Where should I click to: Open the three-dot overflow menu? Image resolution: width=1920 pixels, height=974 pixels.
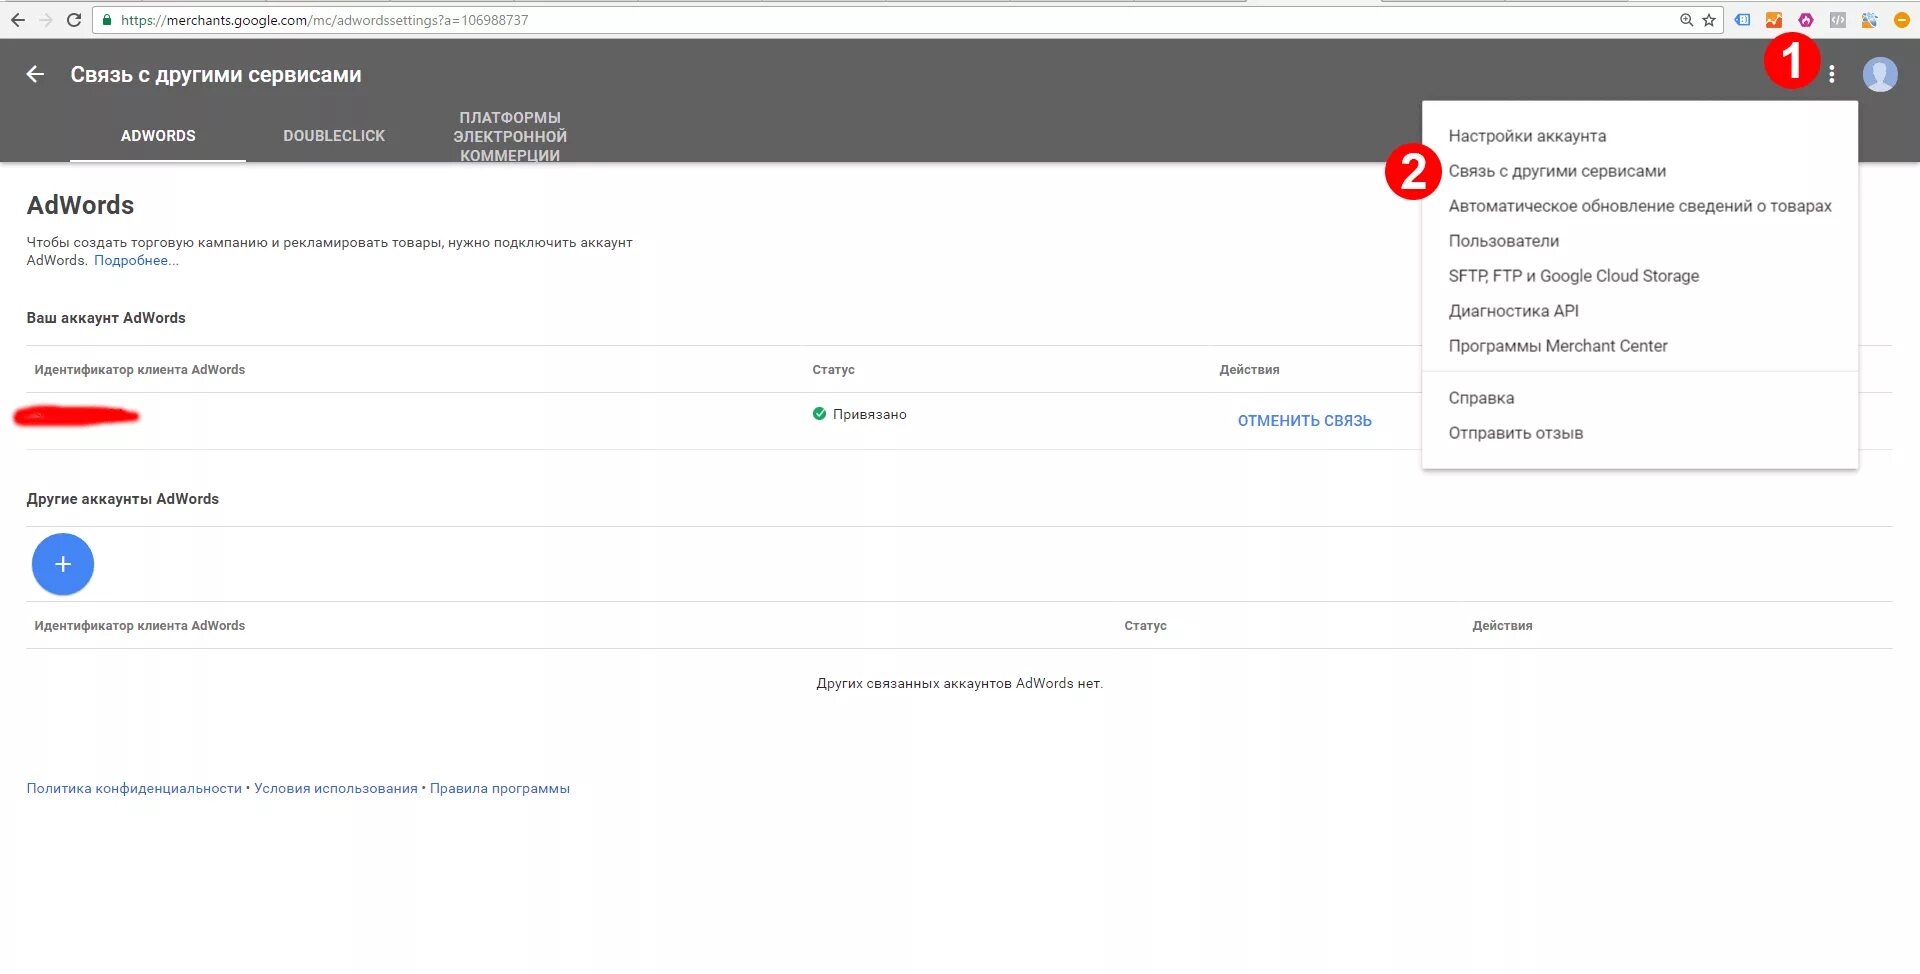click(1832, 74)
